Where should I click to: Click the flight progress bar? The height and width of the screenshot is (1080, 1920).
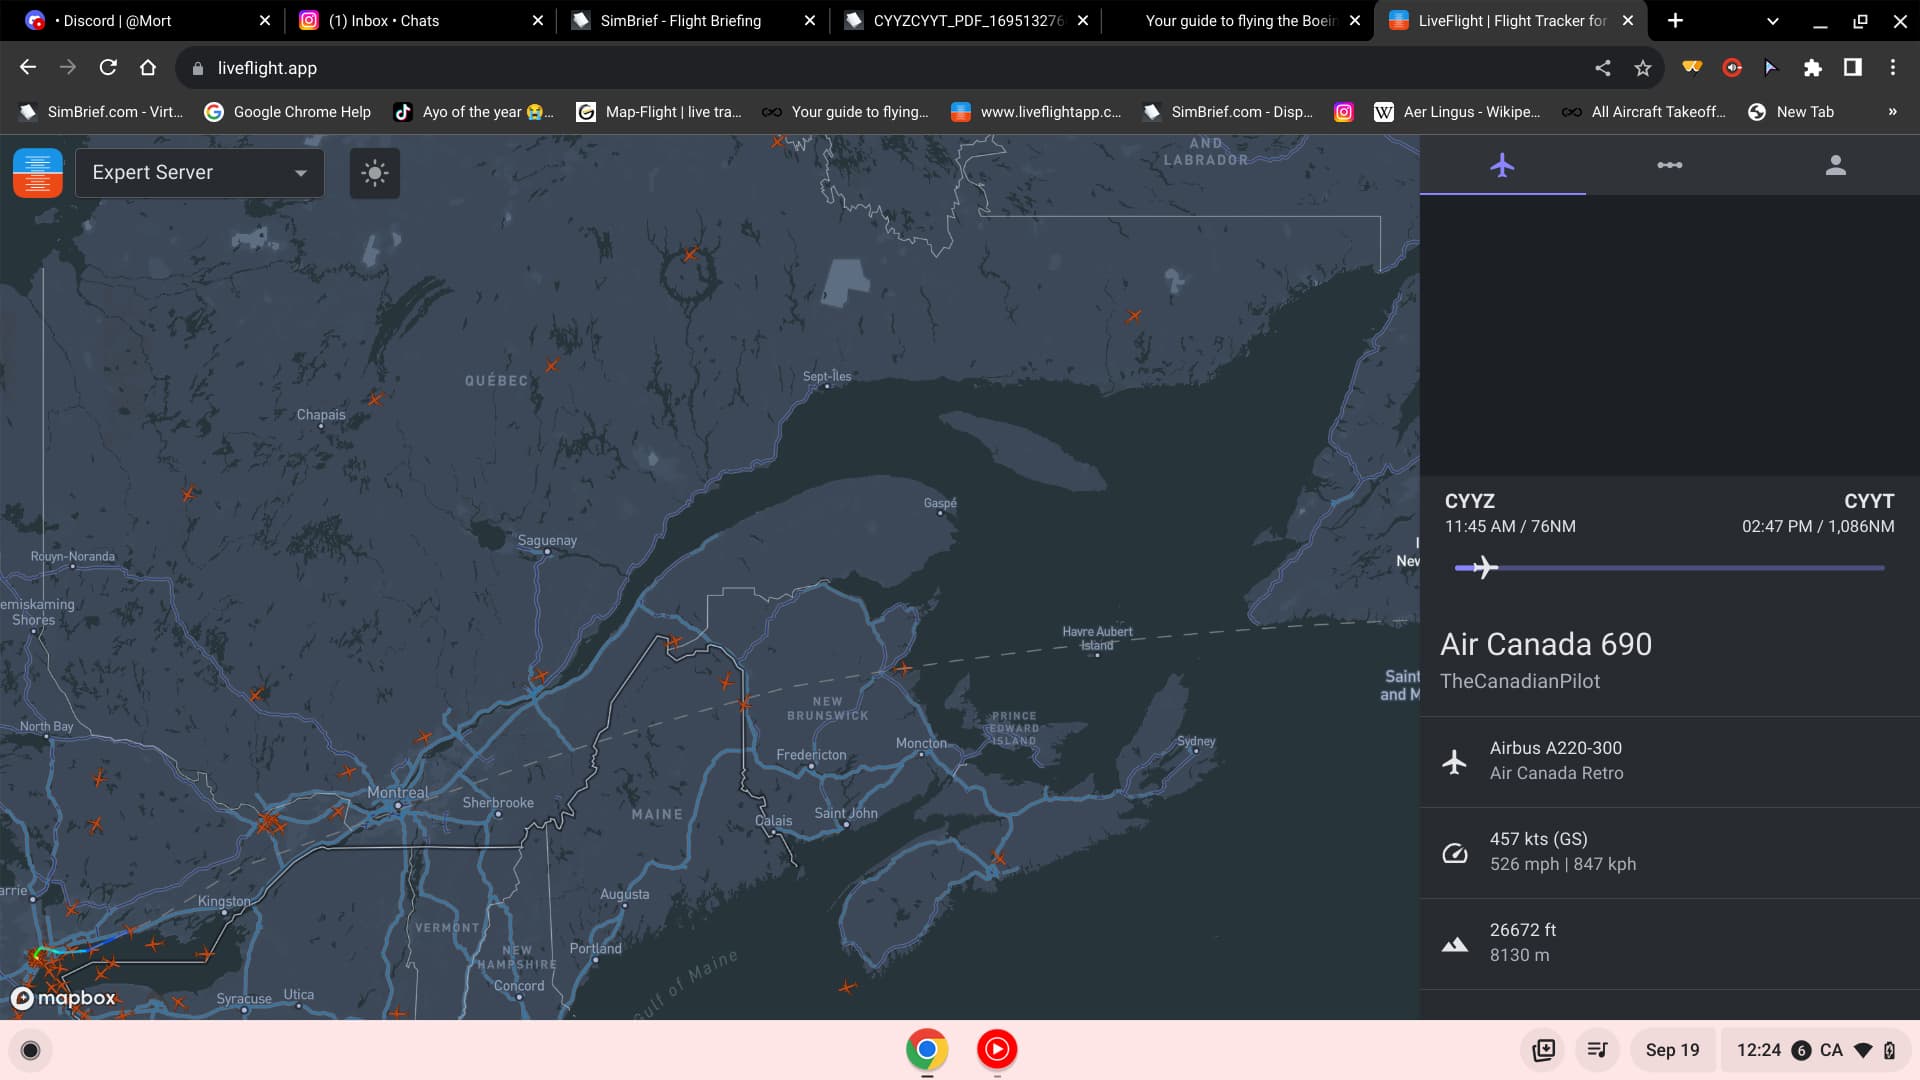1669,568
